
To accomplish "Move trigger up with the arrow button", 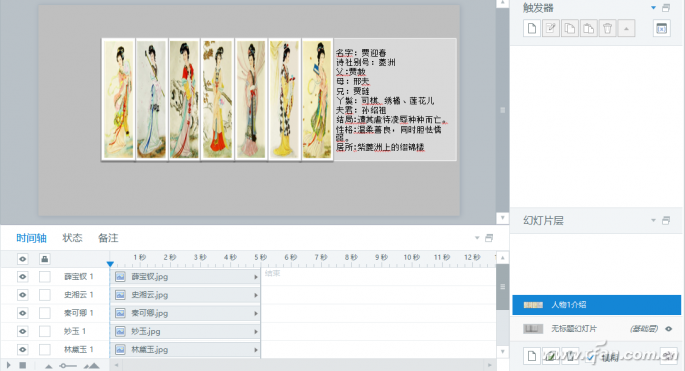I will tap(626, 29).
